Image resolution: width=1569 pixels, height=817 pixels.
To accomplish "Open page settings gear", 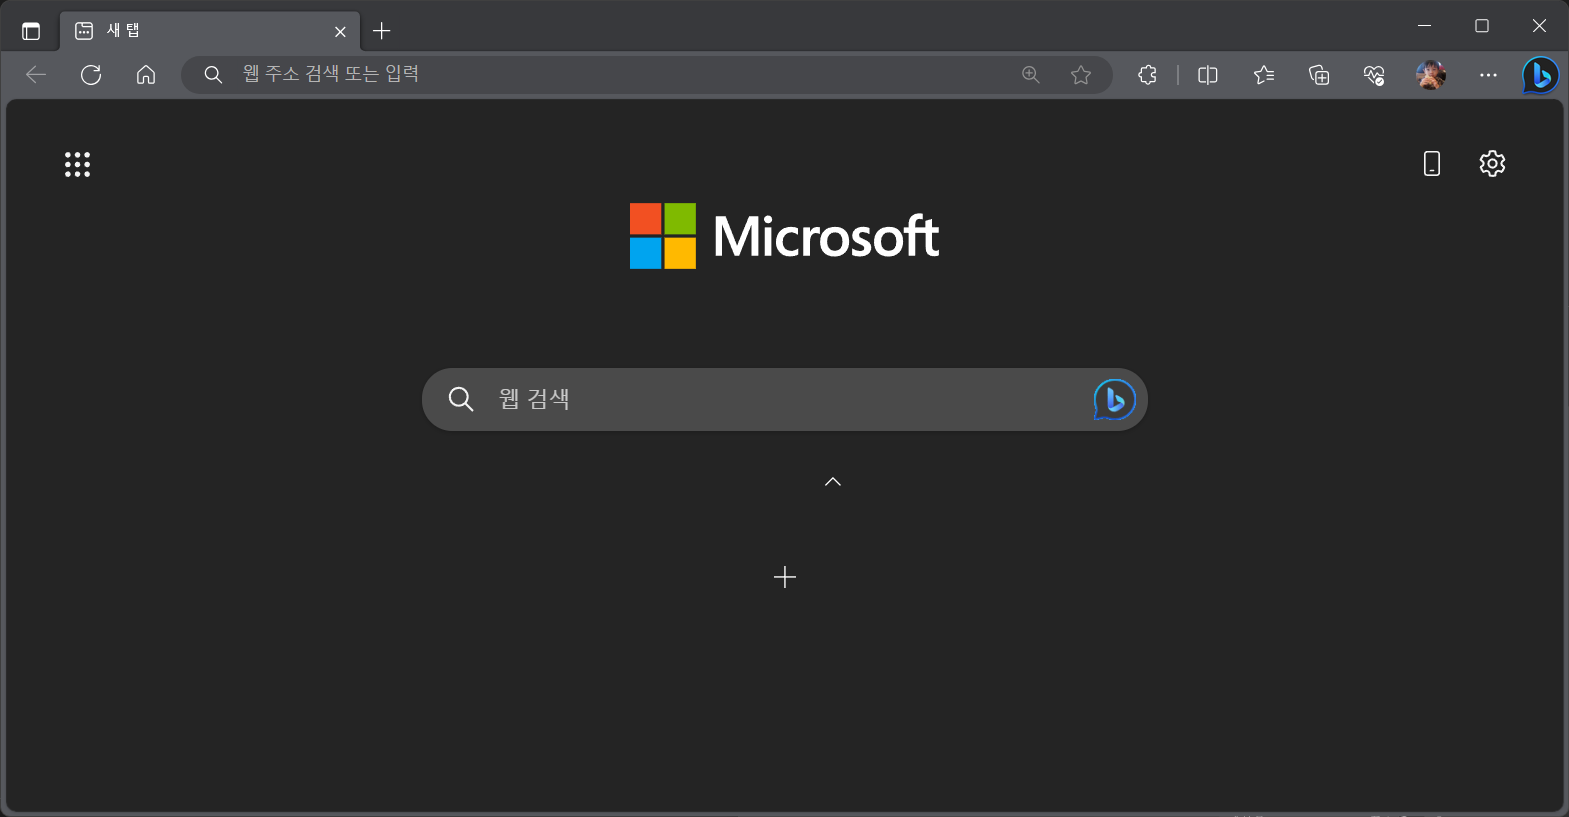I will 1492,164.
